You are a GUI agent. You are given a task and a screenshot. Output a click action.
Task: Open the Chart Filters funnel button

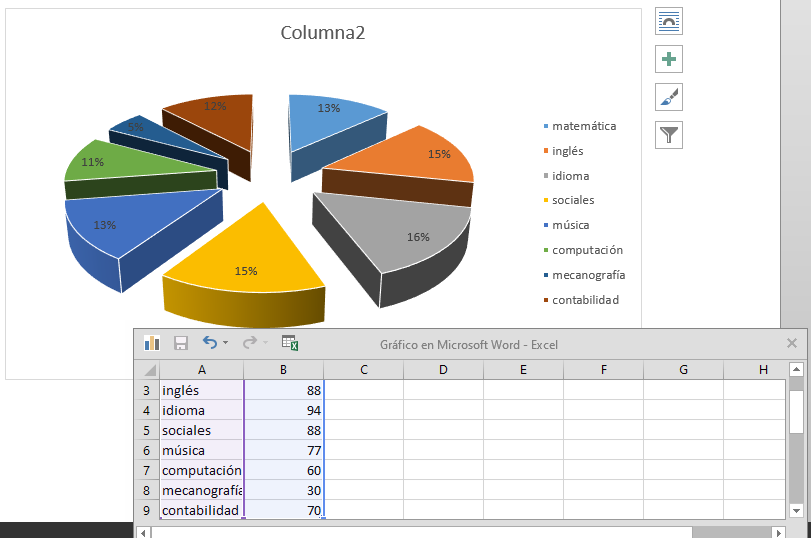[669, 135]
